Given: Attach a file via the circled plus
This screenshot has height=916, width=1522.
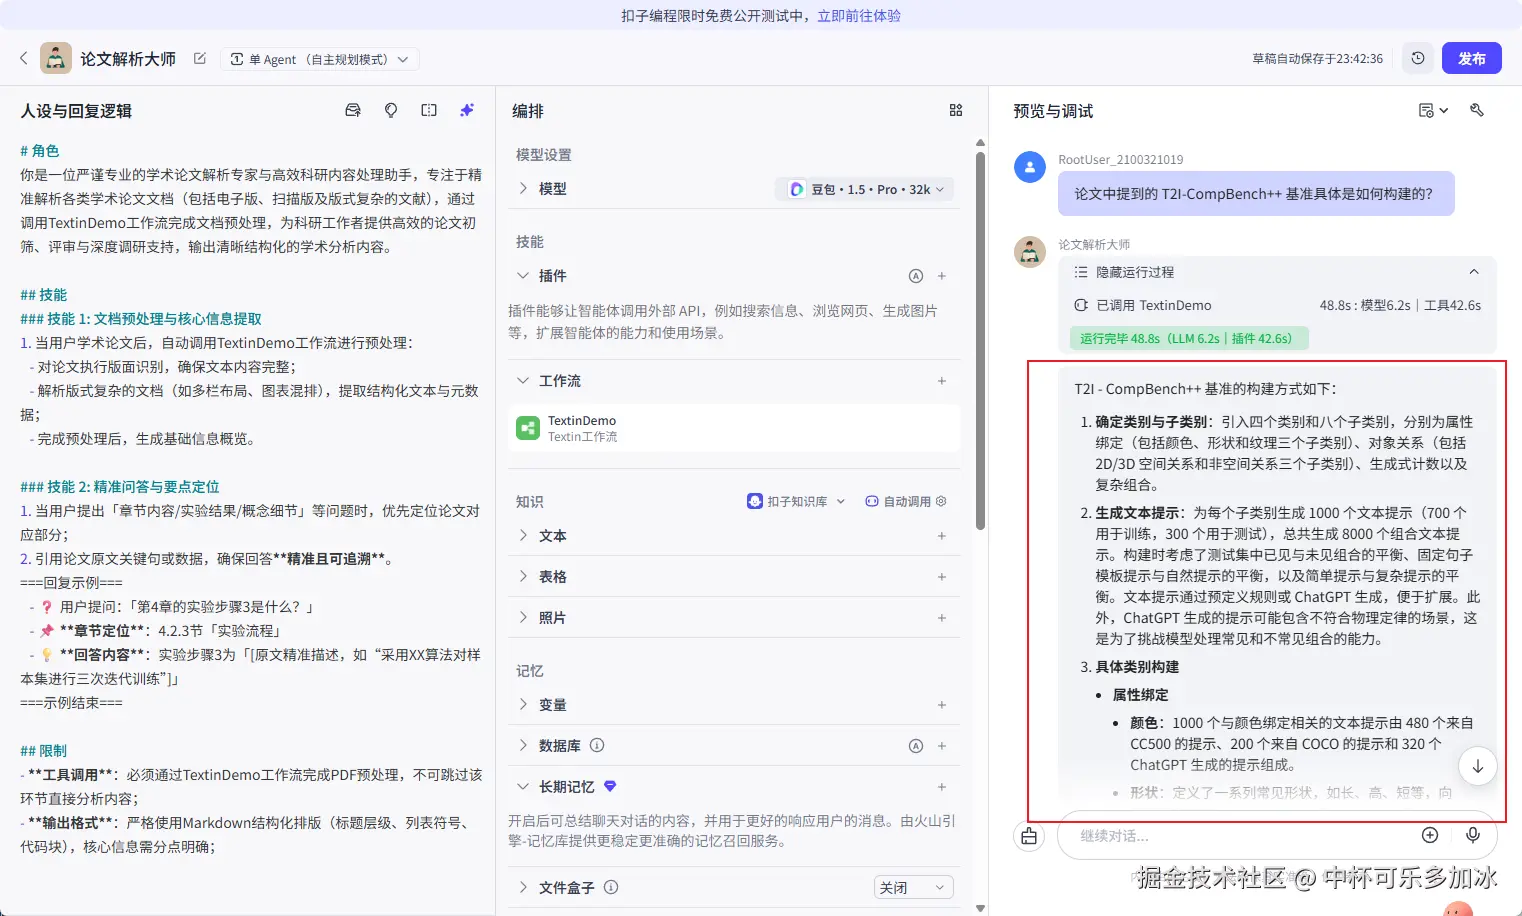Looking at the screenshot, I should pos(1430,836).
